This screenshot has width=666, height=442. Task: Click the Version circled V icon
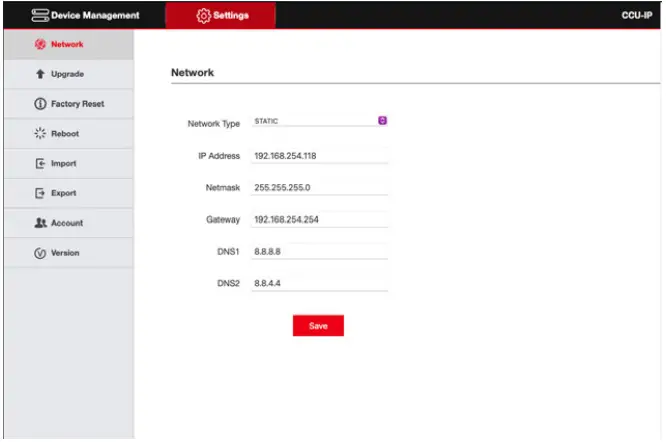40,253
